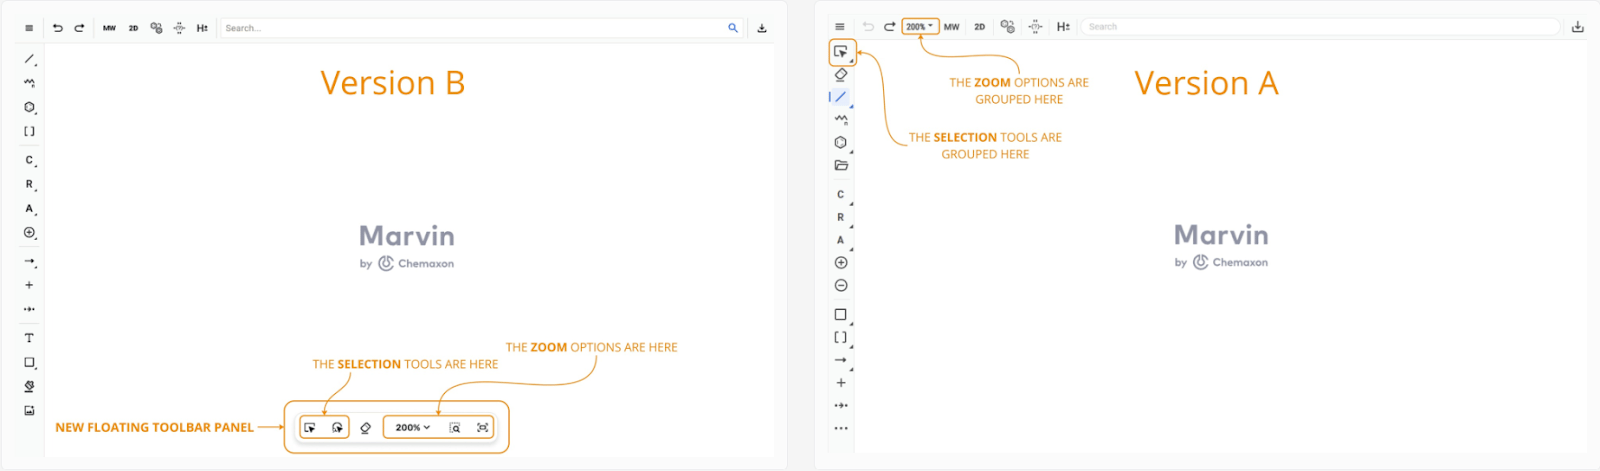Click rectangle selection tool in floating toolbar
This screenshot has width=1600, height=471.
(x=310, y=428)
